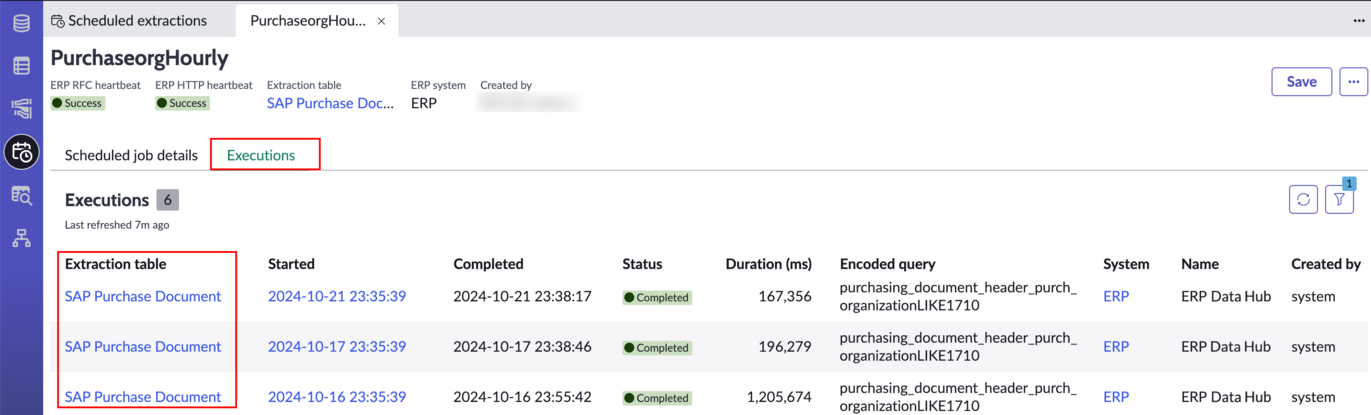1371x415 pixels.
Task: Select the duration value 196,279
Action: [784, 346]
